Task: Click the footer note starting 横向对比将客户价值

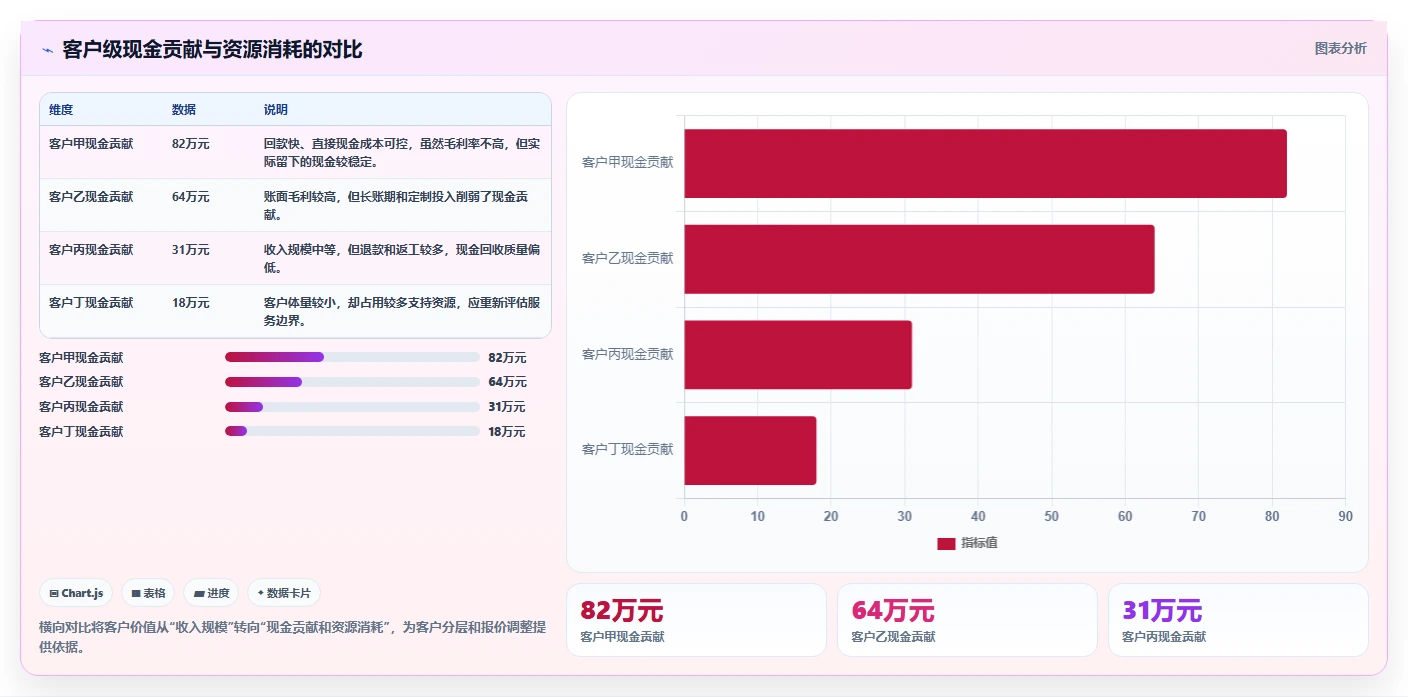Action: tap(292, 637)
